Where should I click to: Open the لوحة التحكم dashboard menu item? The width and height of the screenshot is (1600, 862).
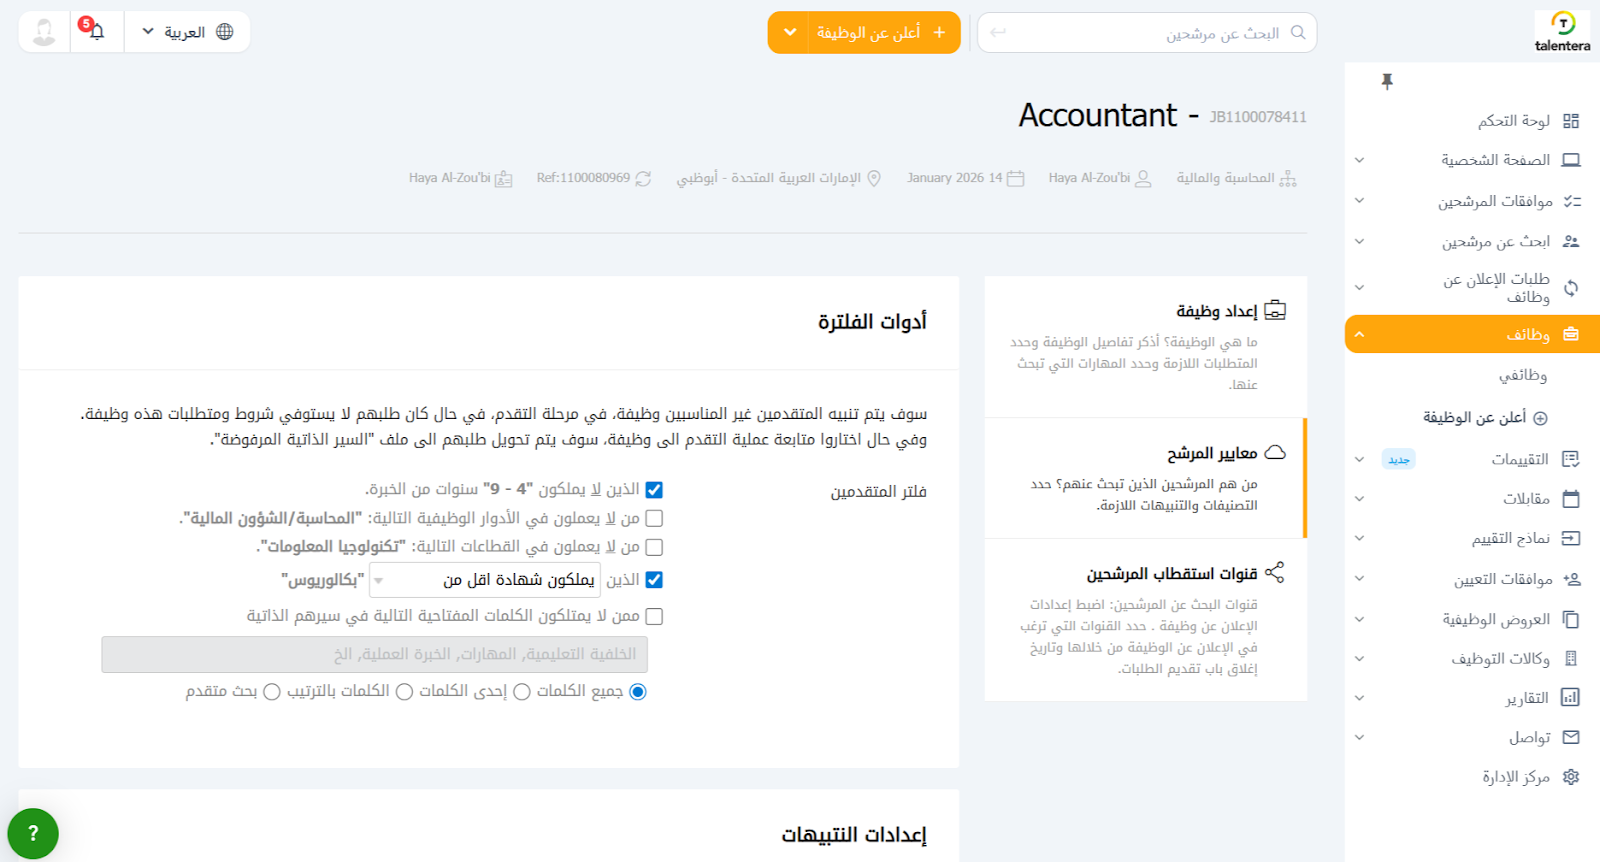point(1514,121)
